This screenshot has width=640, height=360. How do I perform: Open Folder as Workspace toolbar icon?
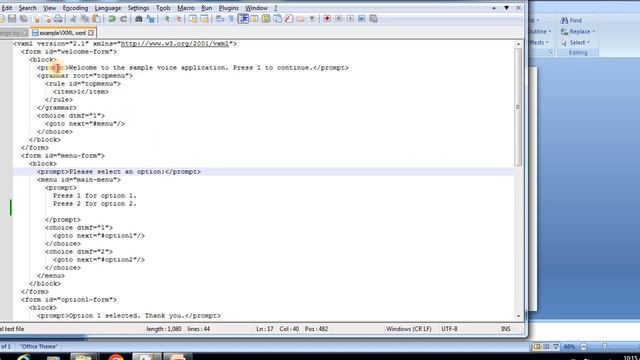click(x=300, y=19)
